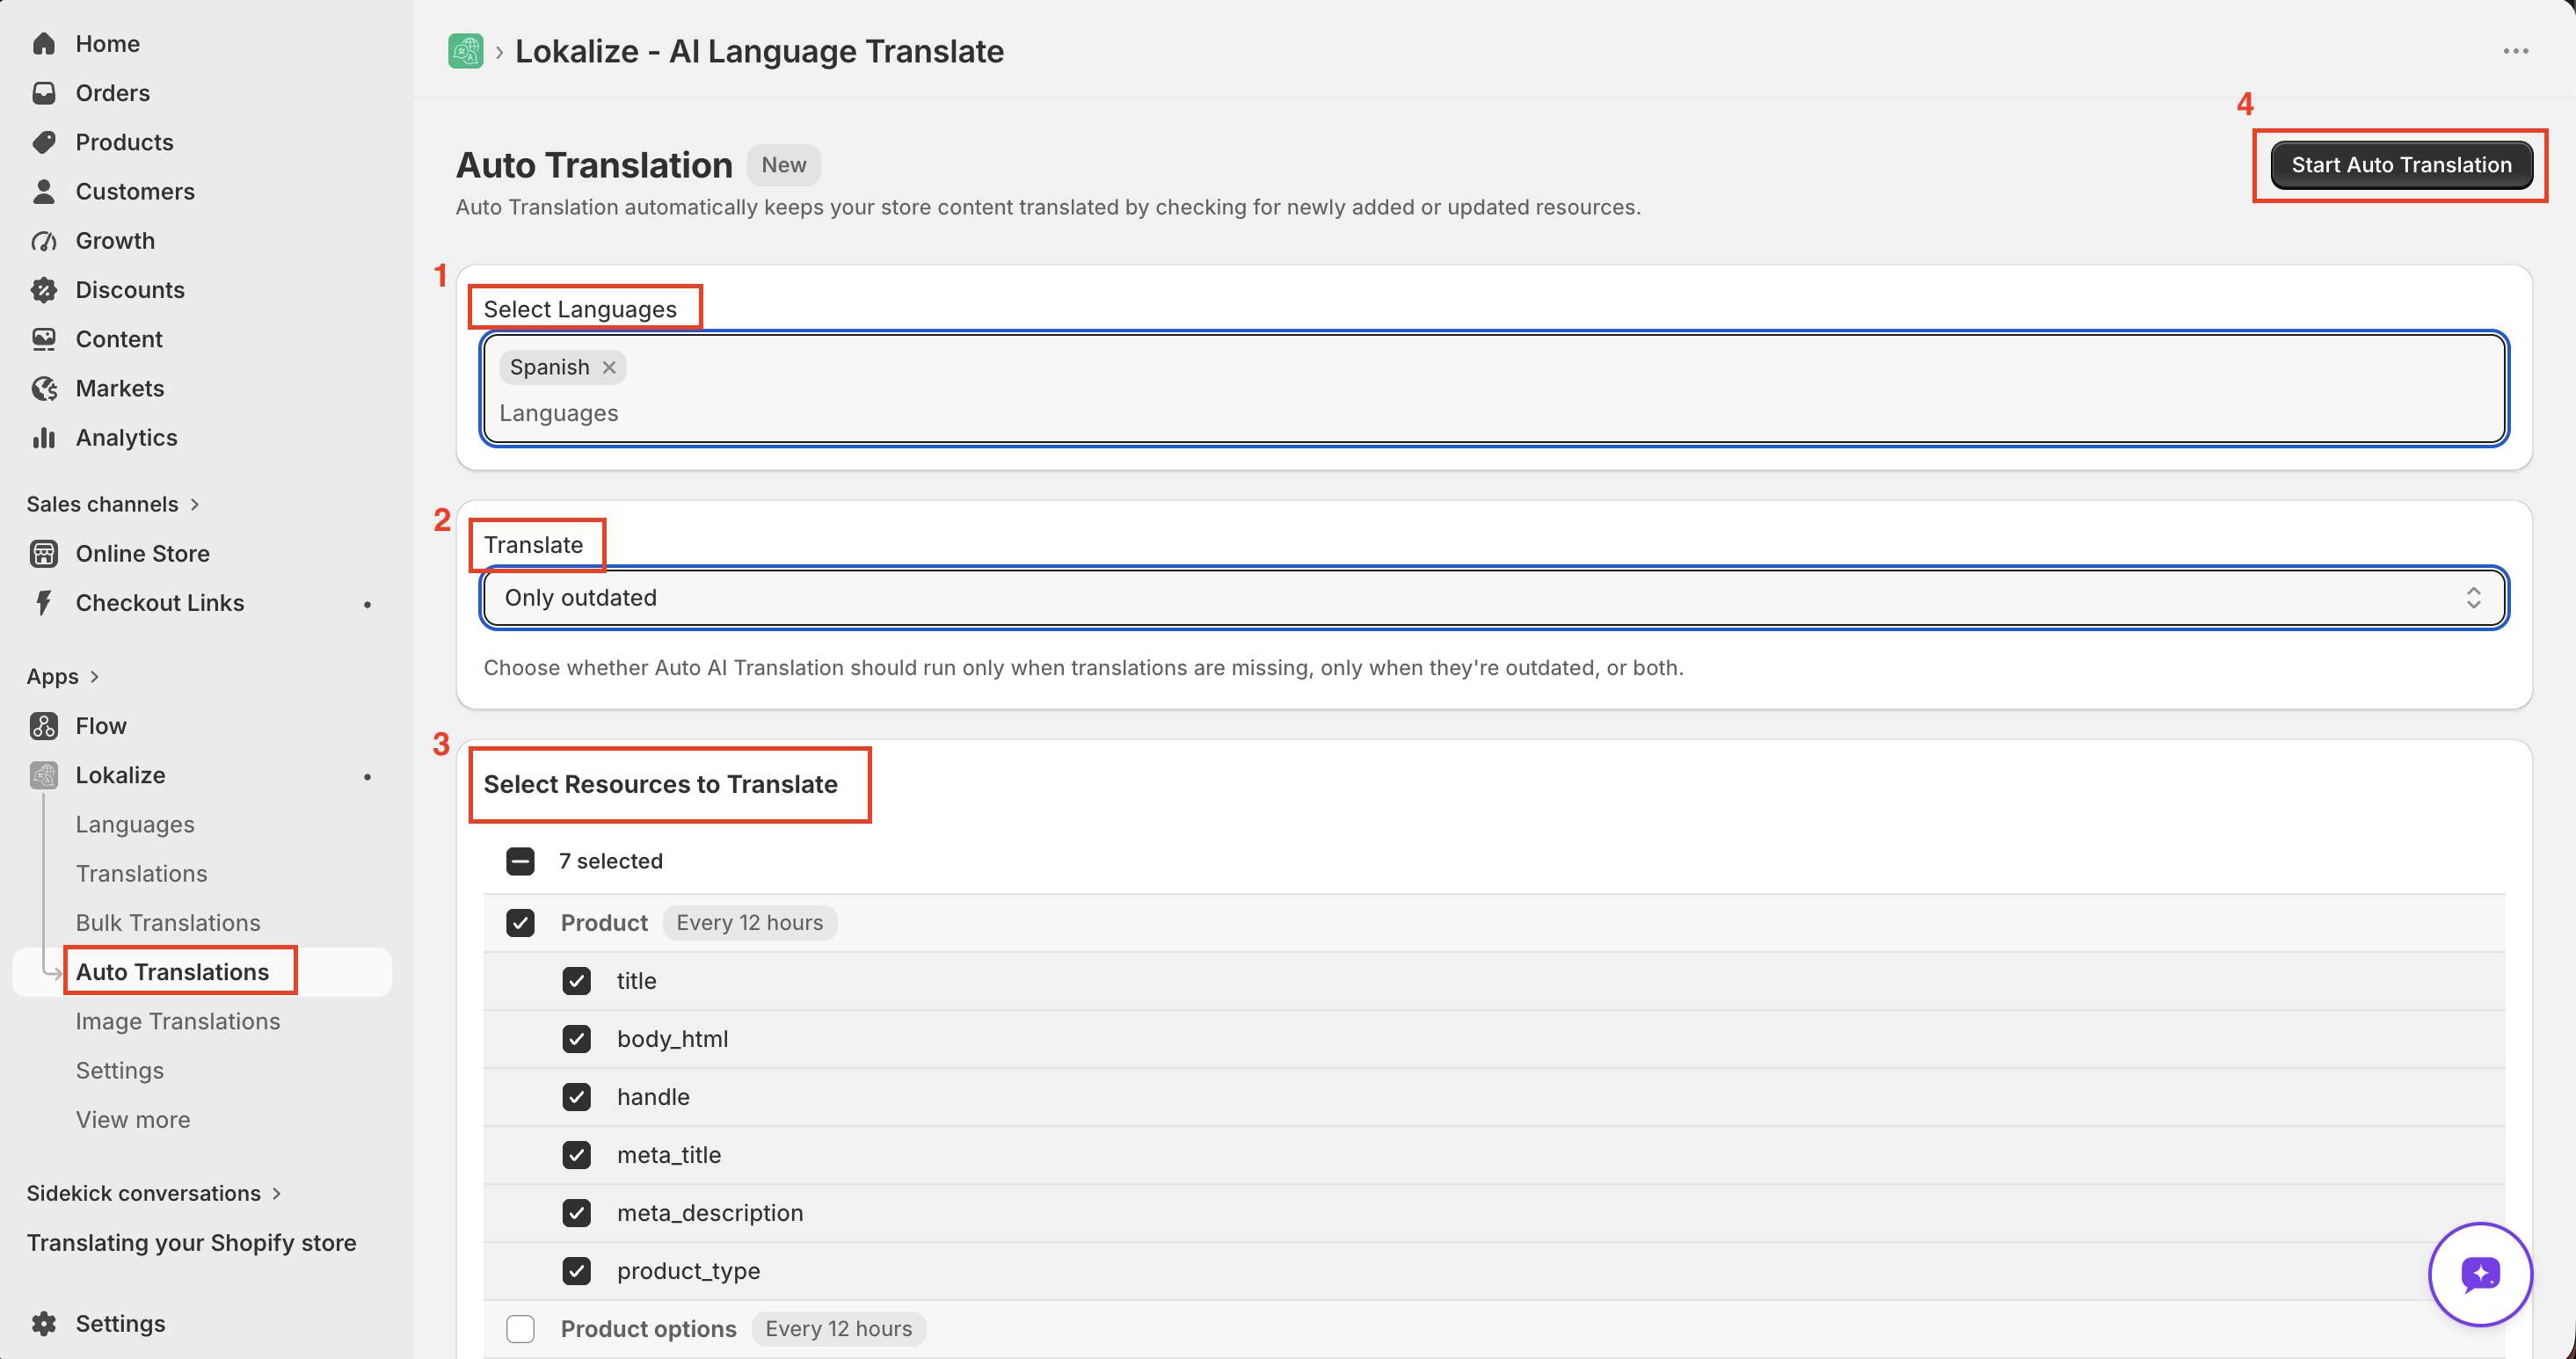Click the Checkout Links lightning bolt icon

(43, 603)
